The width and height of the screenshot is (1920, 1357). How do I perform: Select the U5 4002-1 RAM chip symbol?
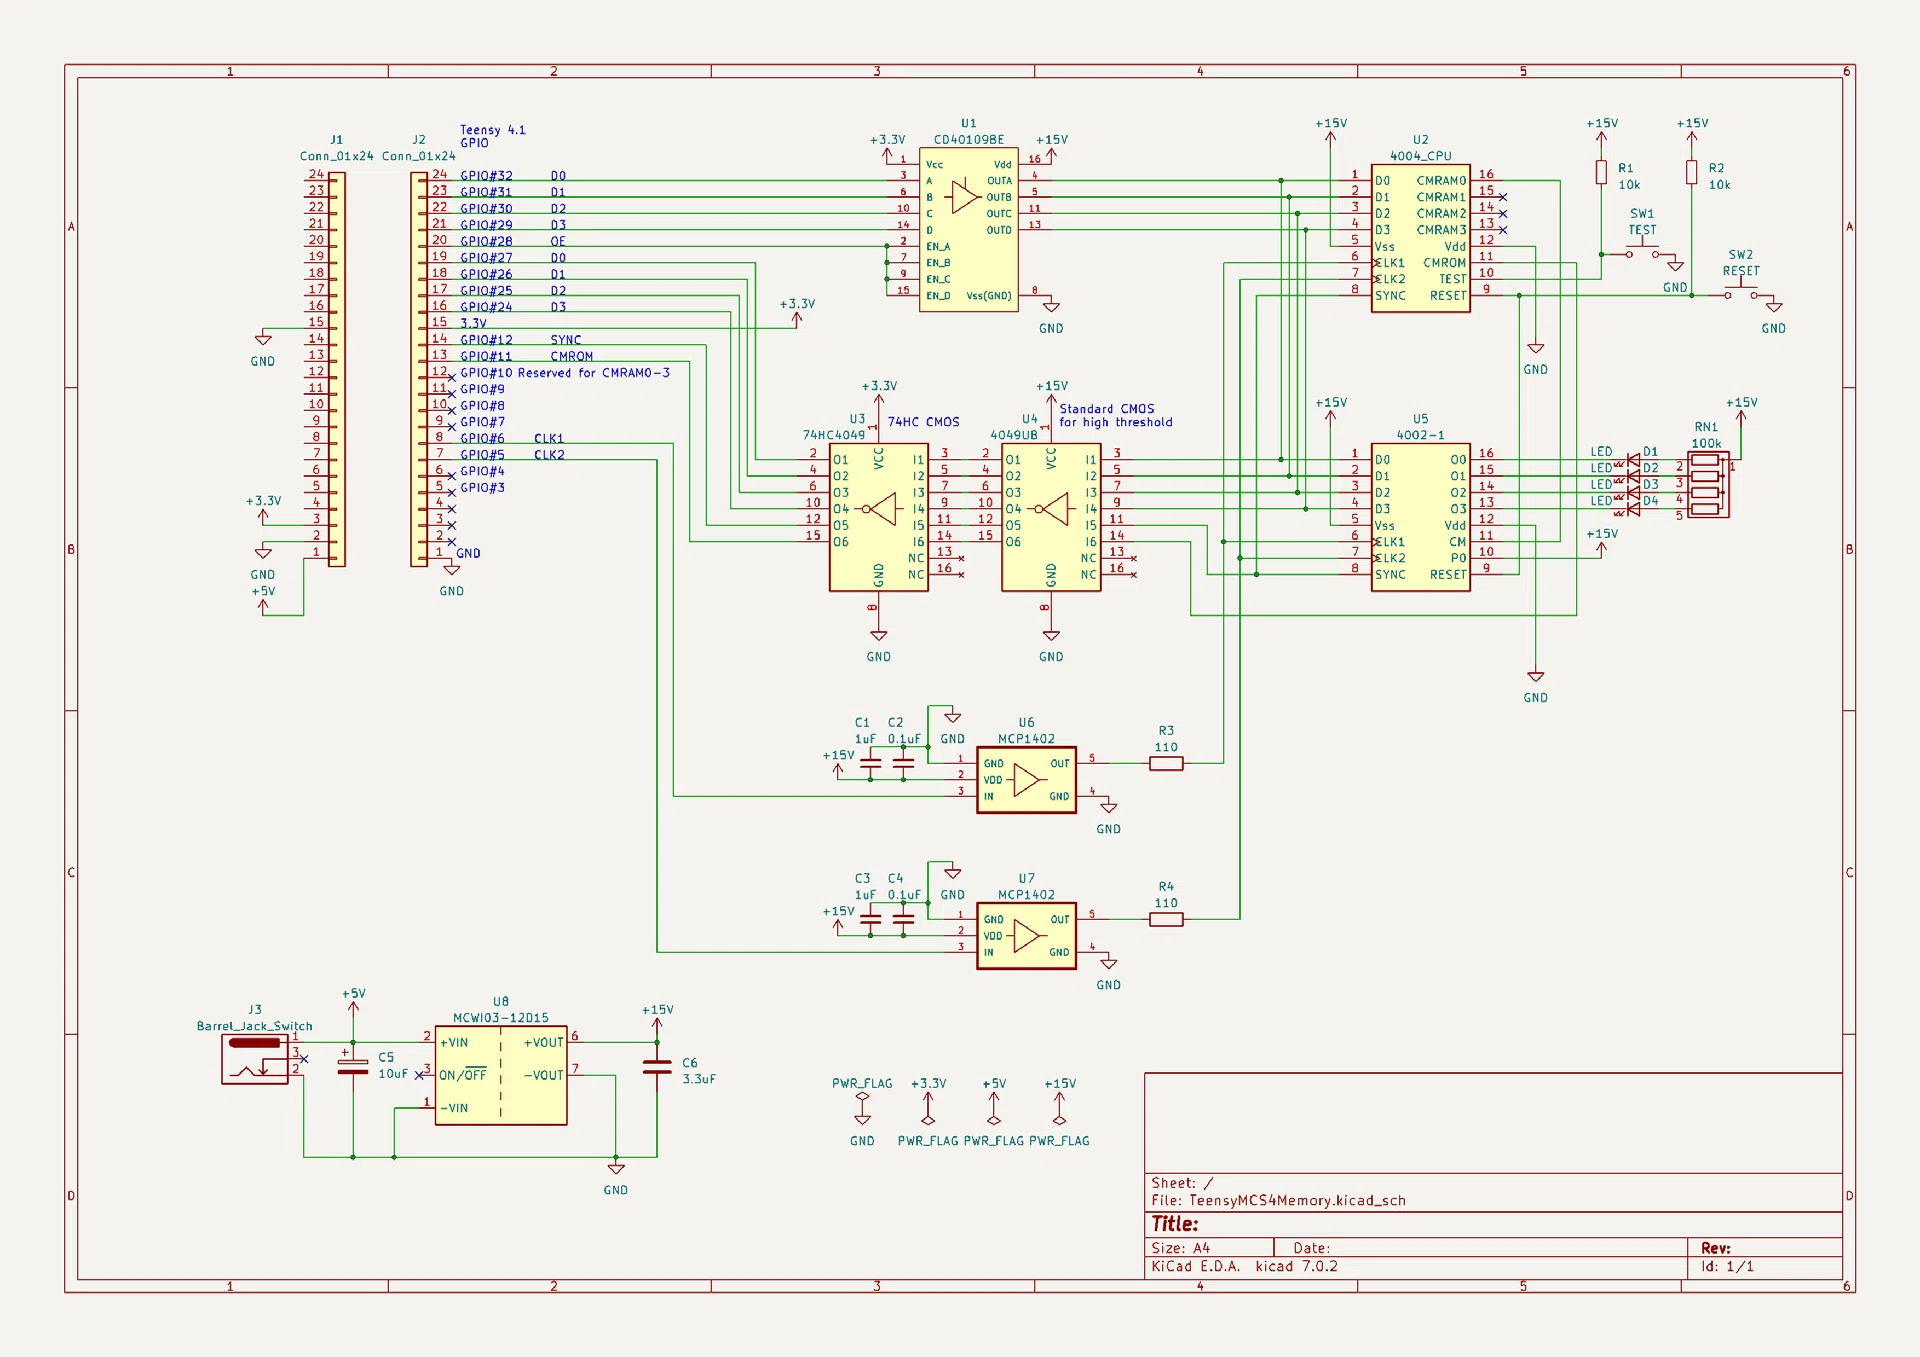coord(1420,517)
